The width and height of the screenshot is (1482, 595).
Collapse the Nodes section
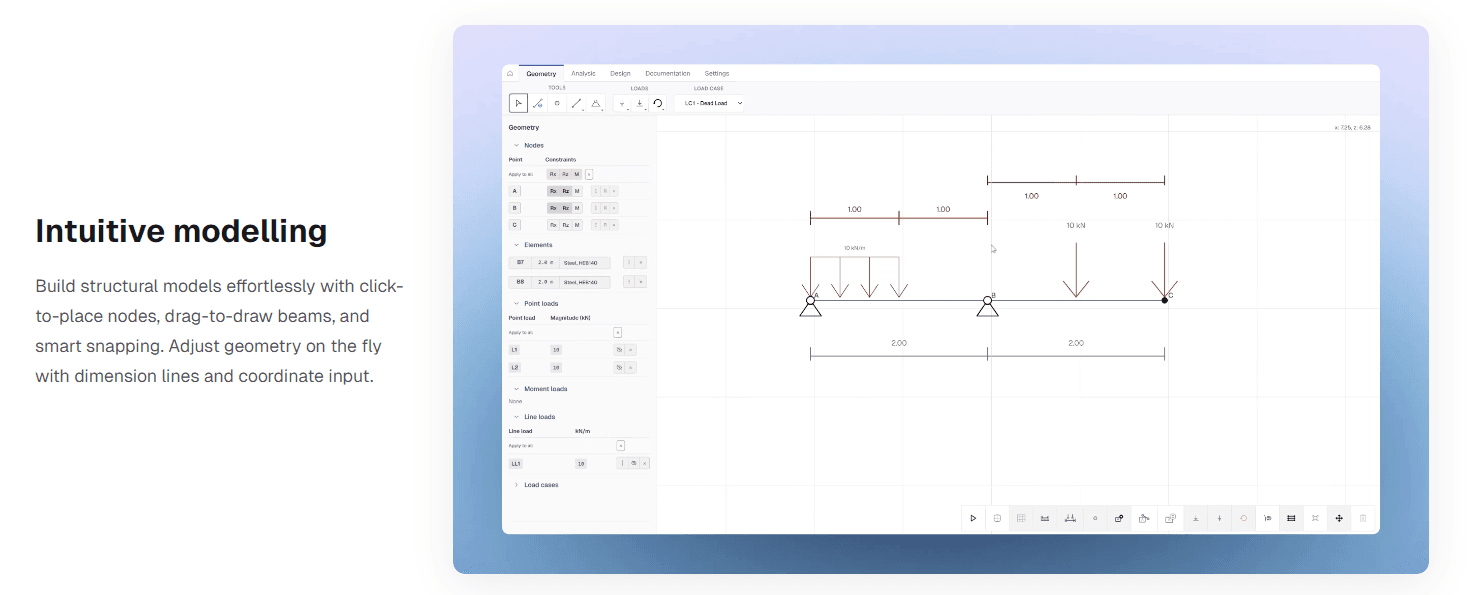coord(516,145)
